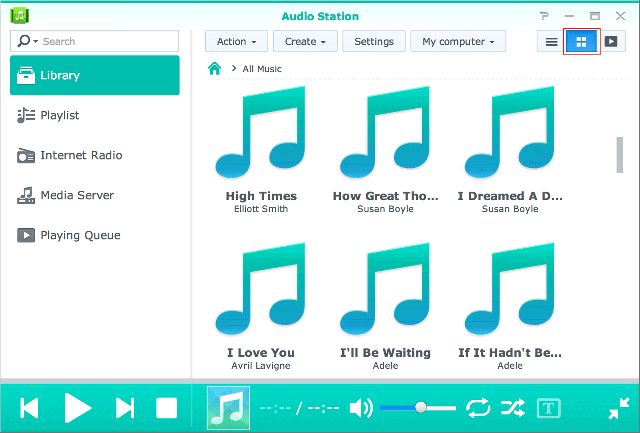Image resolution: width=640 pixels, height=433 pixels.
Task: Expand the My computer output dropdown
Action: pos(458,41)
